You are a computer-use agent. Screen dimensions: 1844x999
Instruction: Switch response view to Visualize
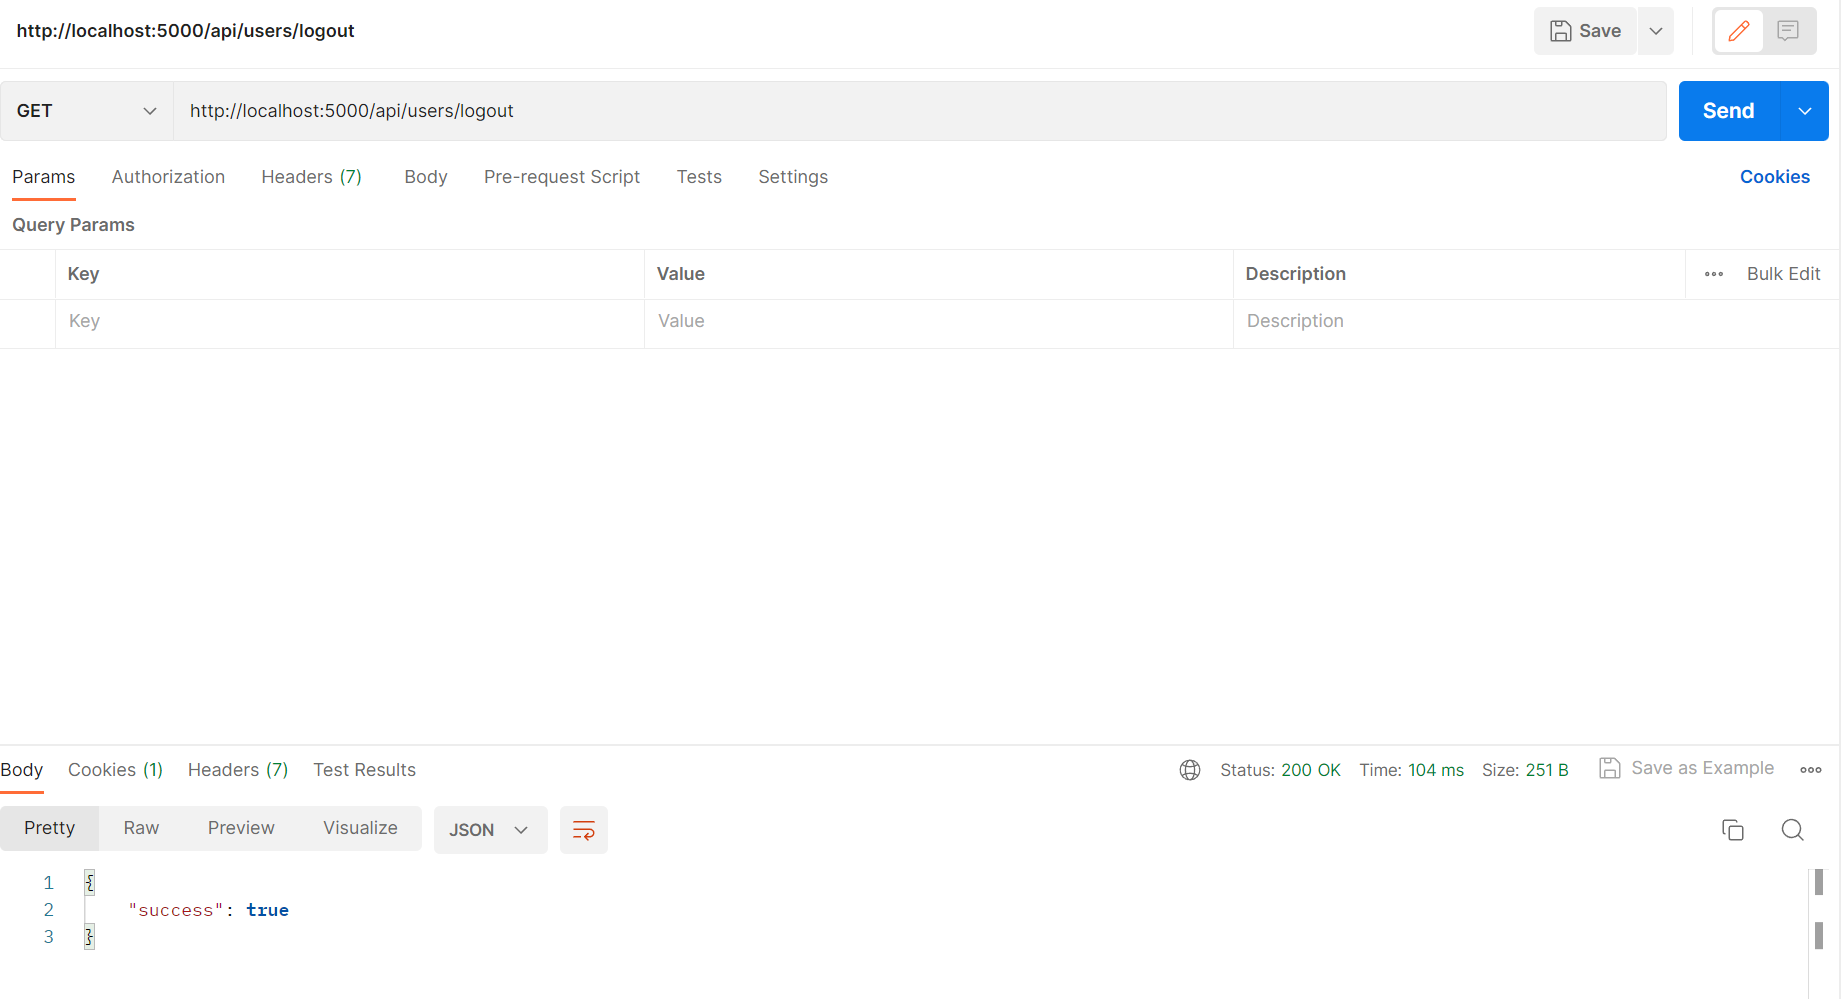pyautogui.click(x=360, y=828)
